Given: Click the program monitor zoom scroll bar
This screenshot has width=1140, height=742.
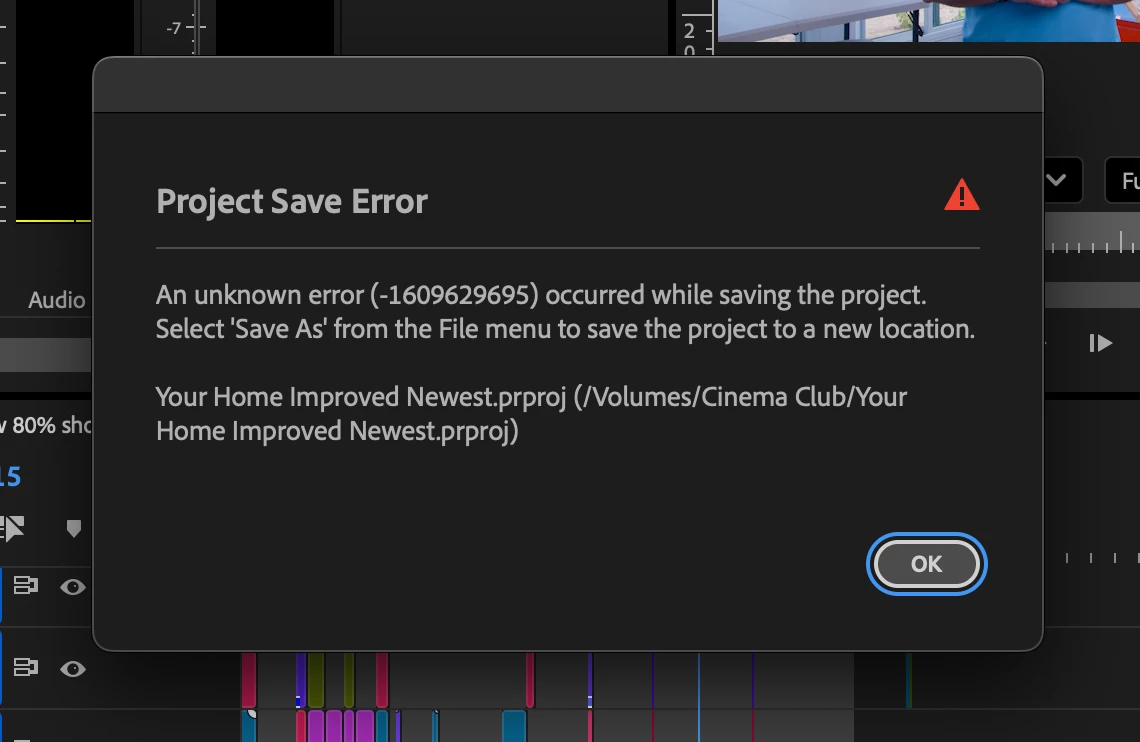Looking at the screenshot, I should click(1092, 295).
